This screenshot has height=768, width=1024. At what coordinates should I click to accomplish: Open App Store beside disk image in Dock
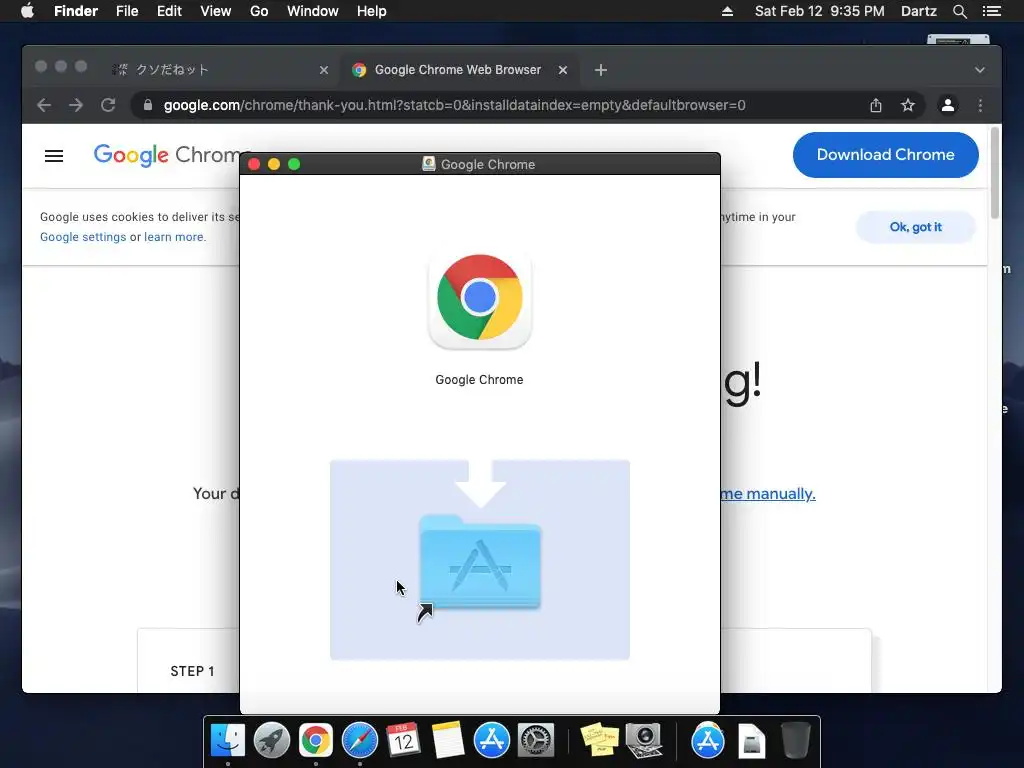(708, 741)
